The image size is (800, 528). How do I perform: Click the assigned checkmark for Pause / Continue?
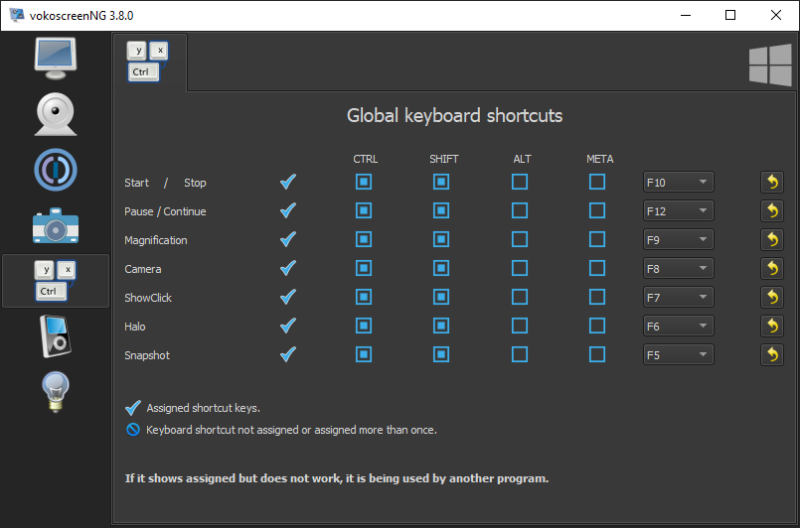288,210
